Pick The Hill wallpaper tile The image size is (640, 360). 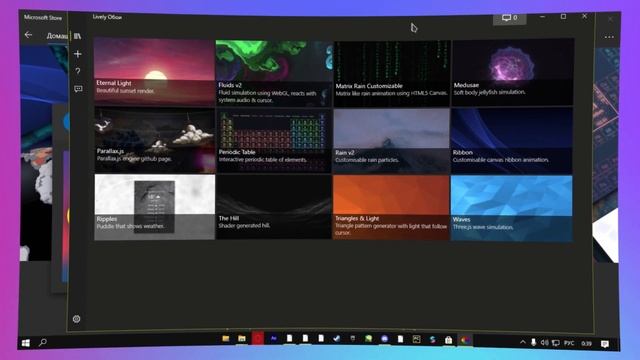coord(274,207)
